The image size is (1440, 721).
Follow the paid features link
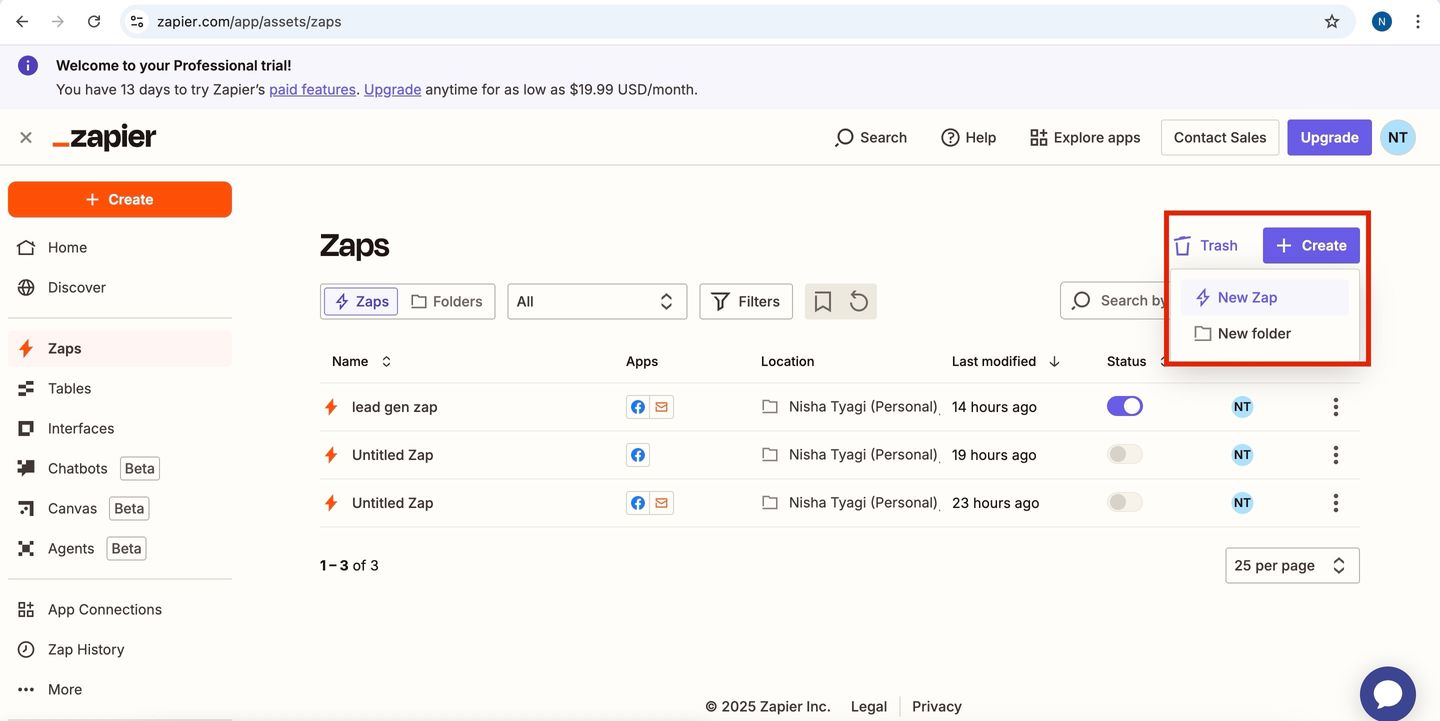point(312,89)
